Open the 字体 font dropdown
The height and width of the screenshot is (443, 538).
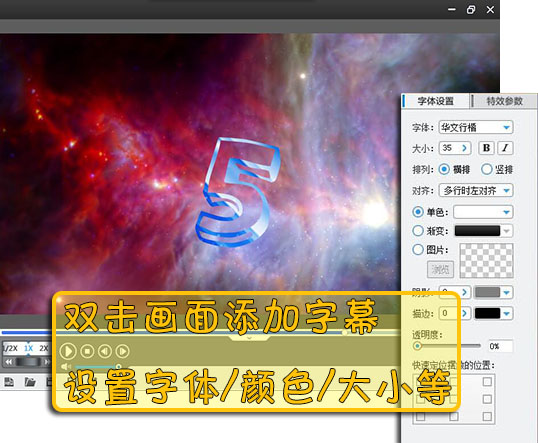(x=476, y=127)
